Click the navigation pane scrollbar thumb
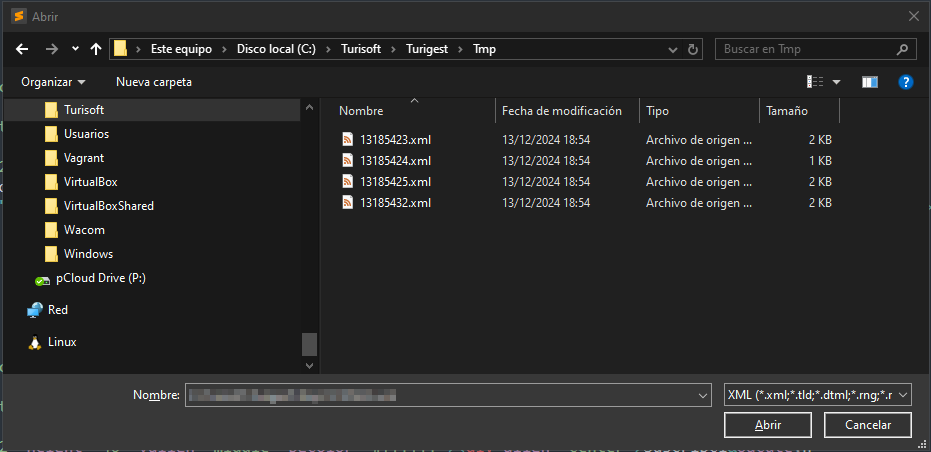Screen dimensions: 931x452 click(x=309, y=344)
